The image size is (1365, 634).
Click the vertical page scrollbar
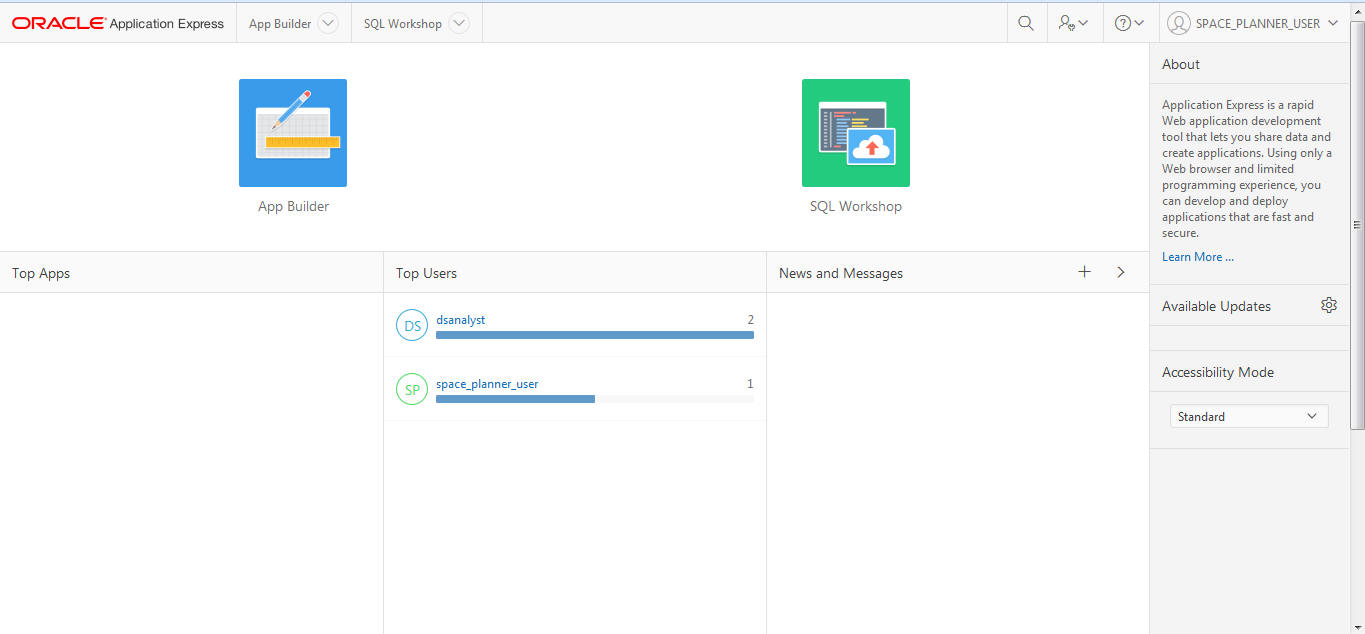coord(1357,225)
